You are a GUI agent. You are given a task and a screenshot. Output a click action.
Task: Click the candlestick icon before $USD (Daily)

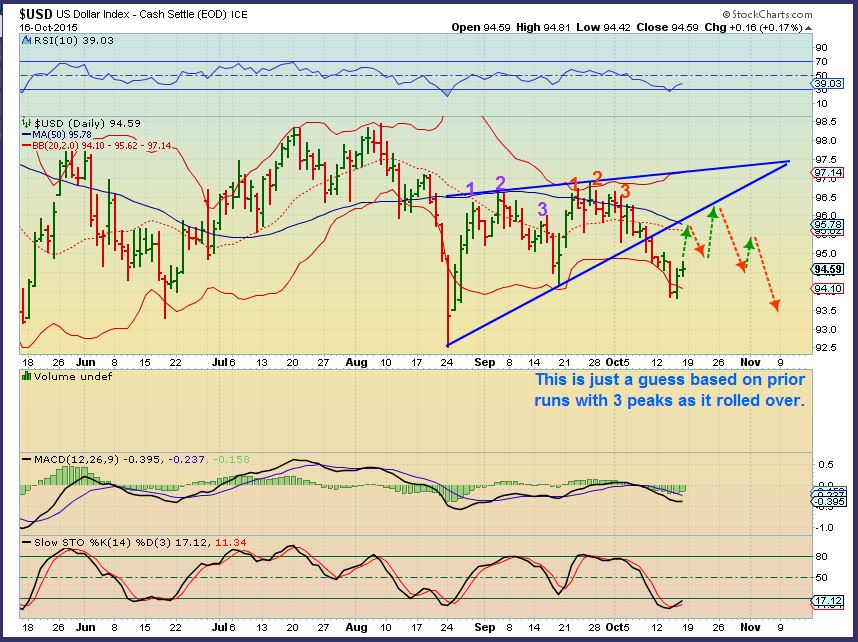coord(26,124)
